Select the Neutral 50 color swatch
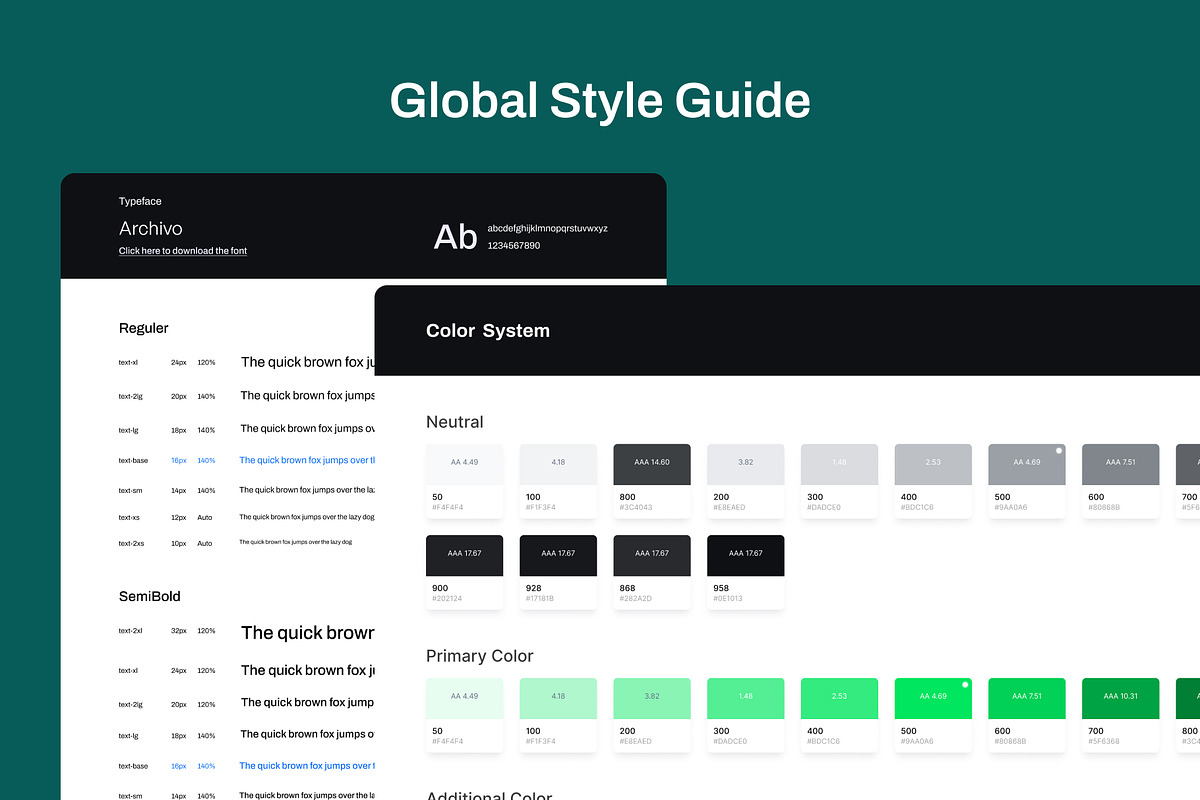This screenshot has width=1200, height=800. click(x=464, y=481)
